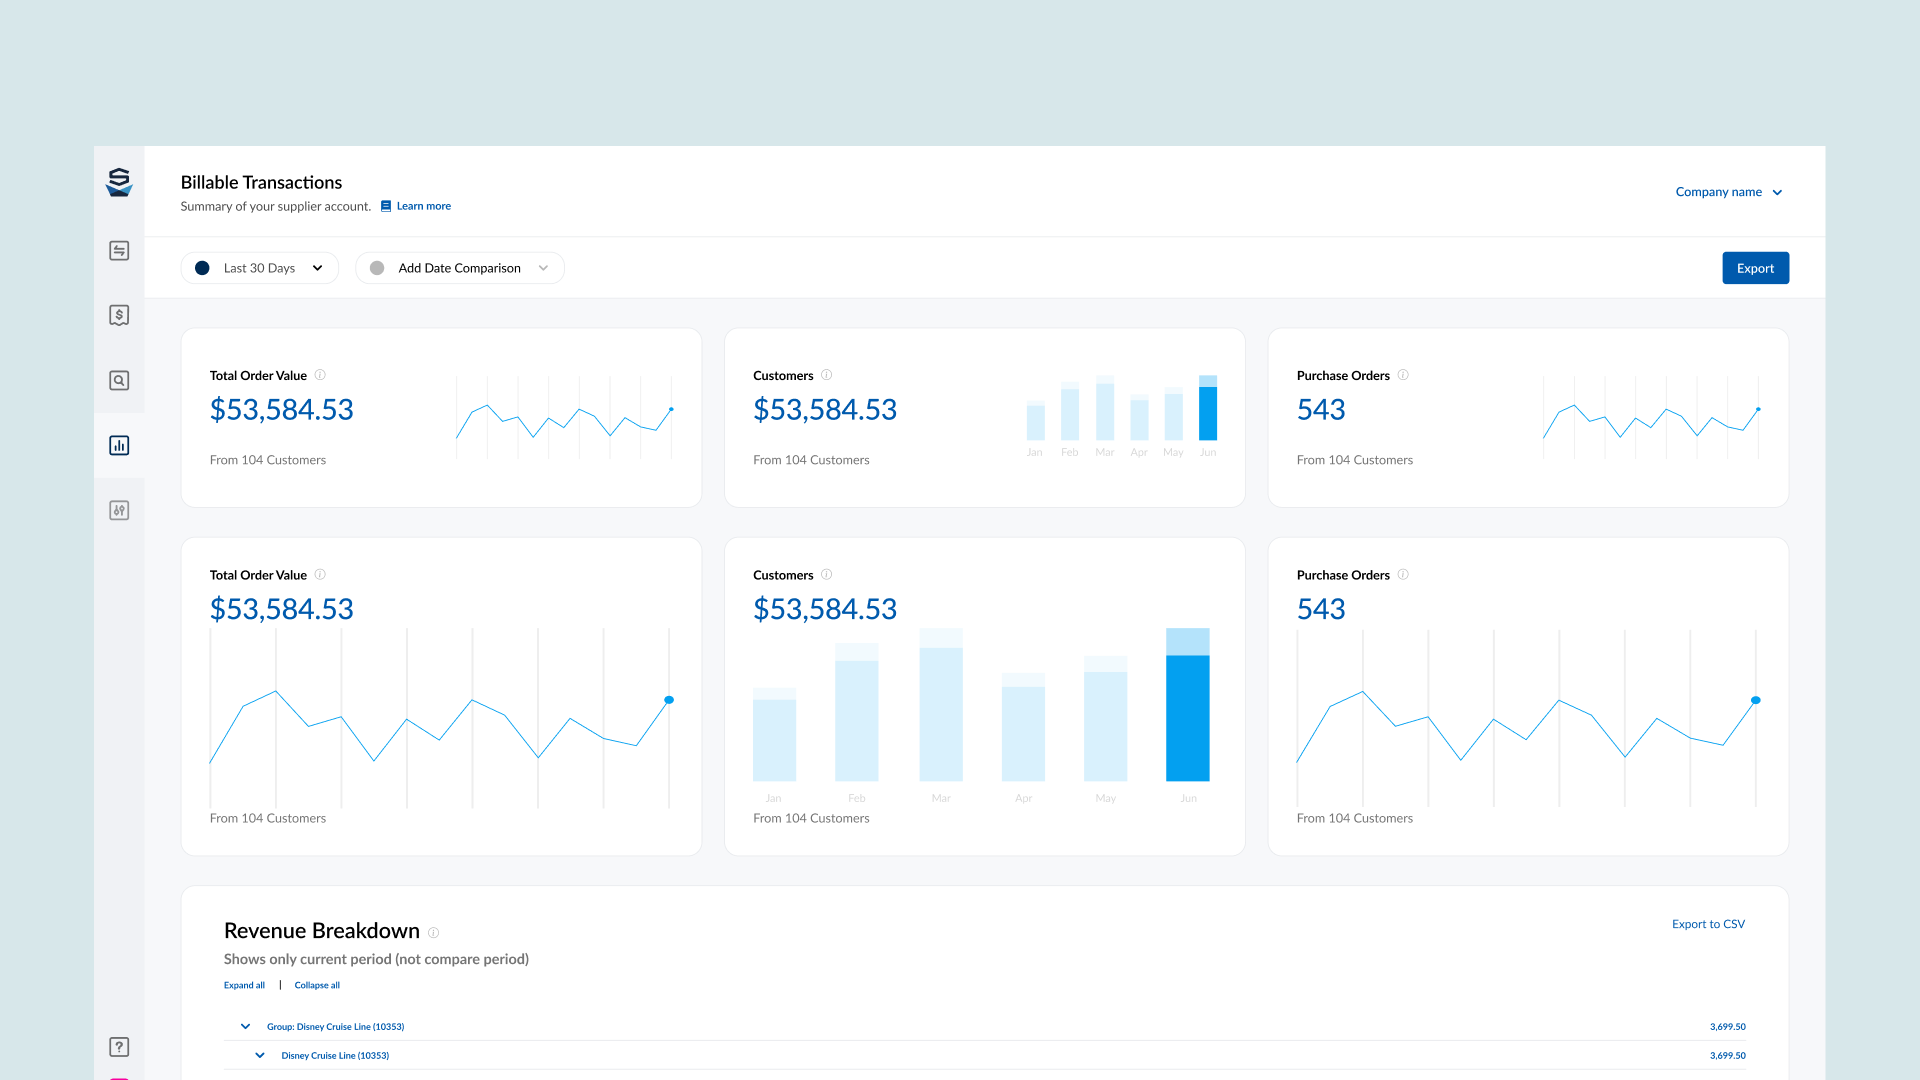Screen dimensions: 1920x1080
Task: Collapse the Group: Disney Cruise Line row
Action: tap(245, 1027)
